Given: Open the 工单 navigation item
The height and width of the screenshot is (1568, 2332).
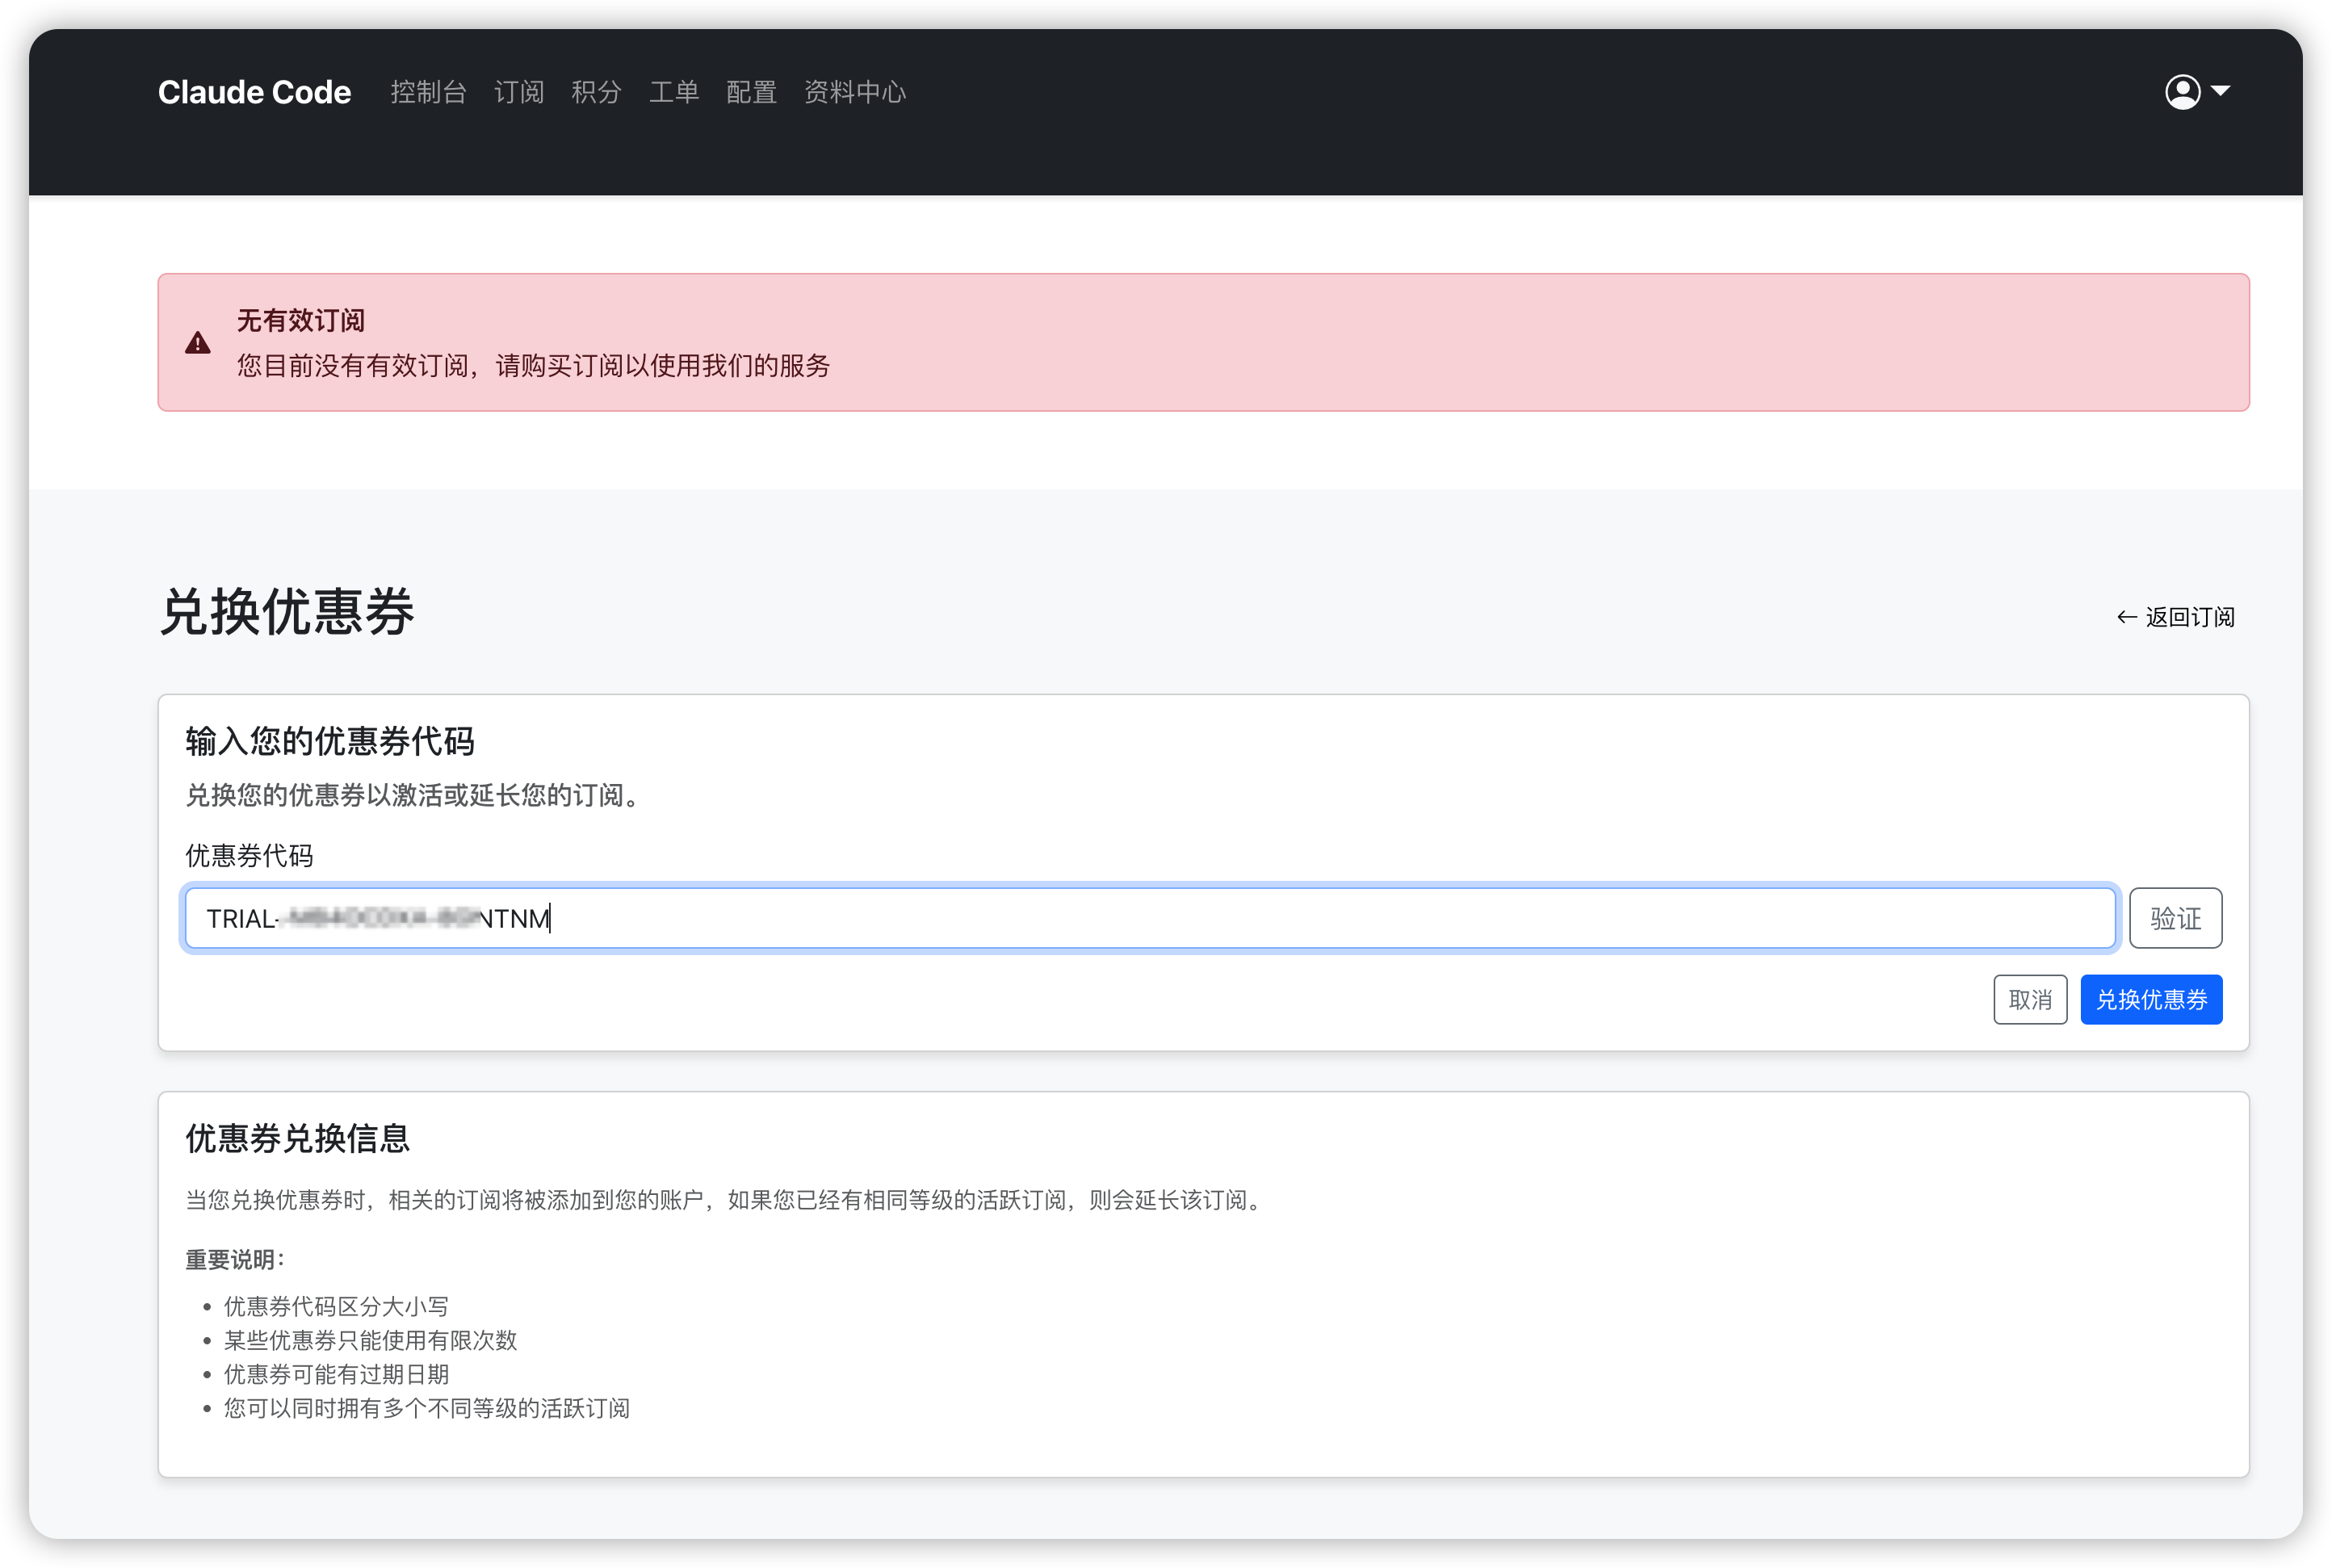Looking at the screenshot, I should (x=674, y=92).
